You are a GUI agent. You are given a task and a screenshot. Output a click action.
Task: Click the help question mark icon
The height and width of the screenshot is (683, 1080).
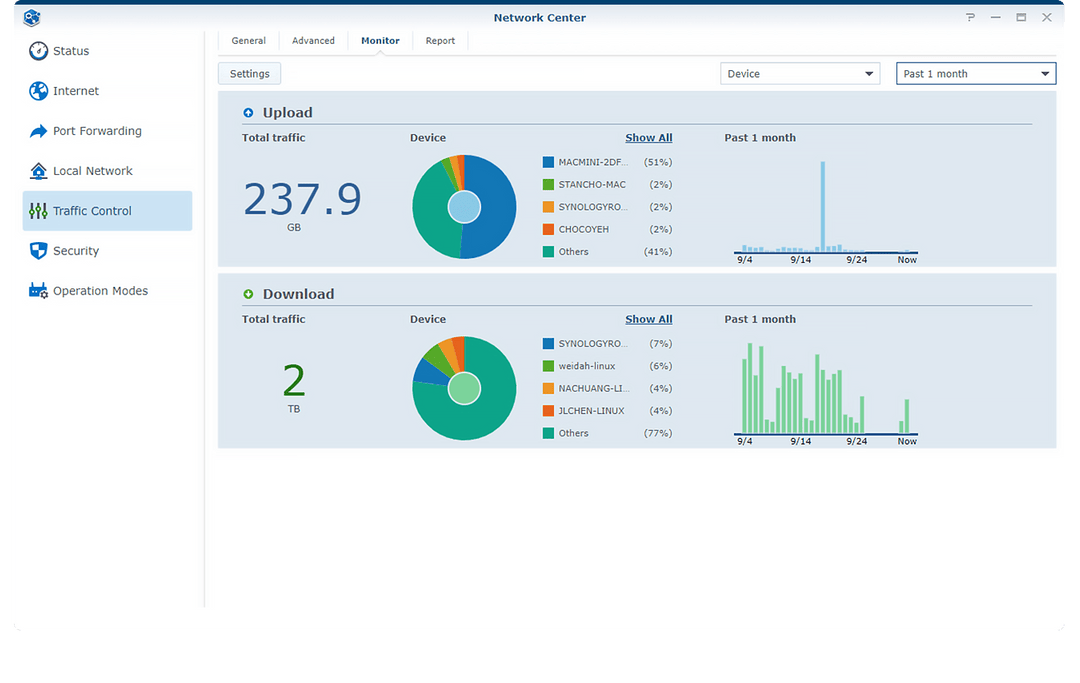(x=970, y=18)
